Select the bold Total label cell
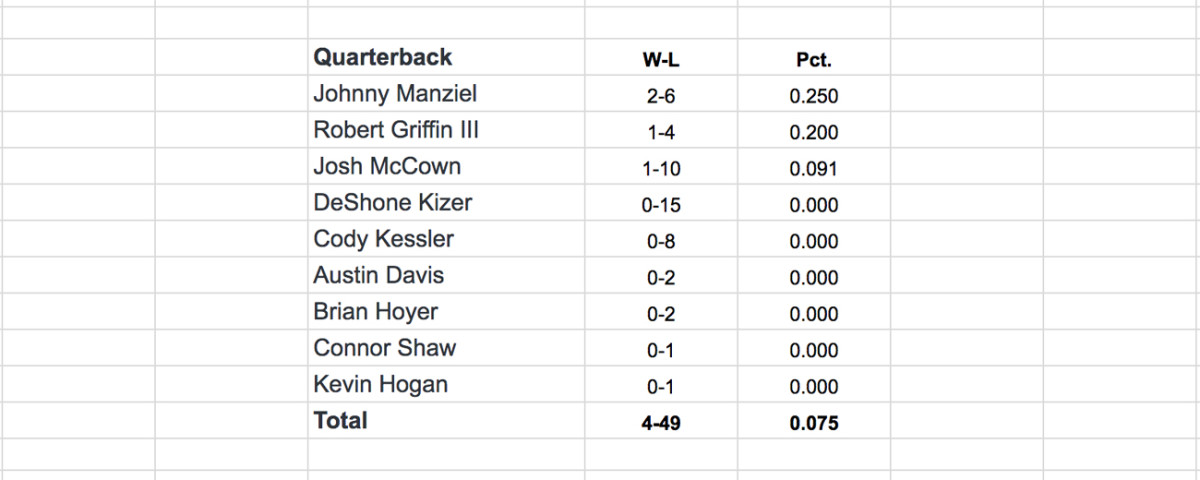The width and height of the screenshot is (1200, 480). [x=341, y=421]
